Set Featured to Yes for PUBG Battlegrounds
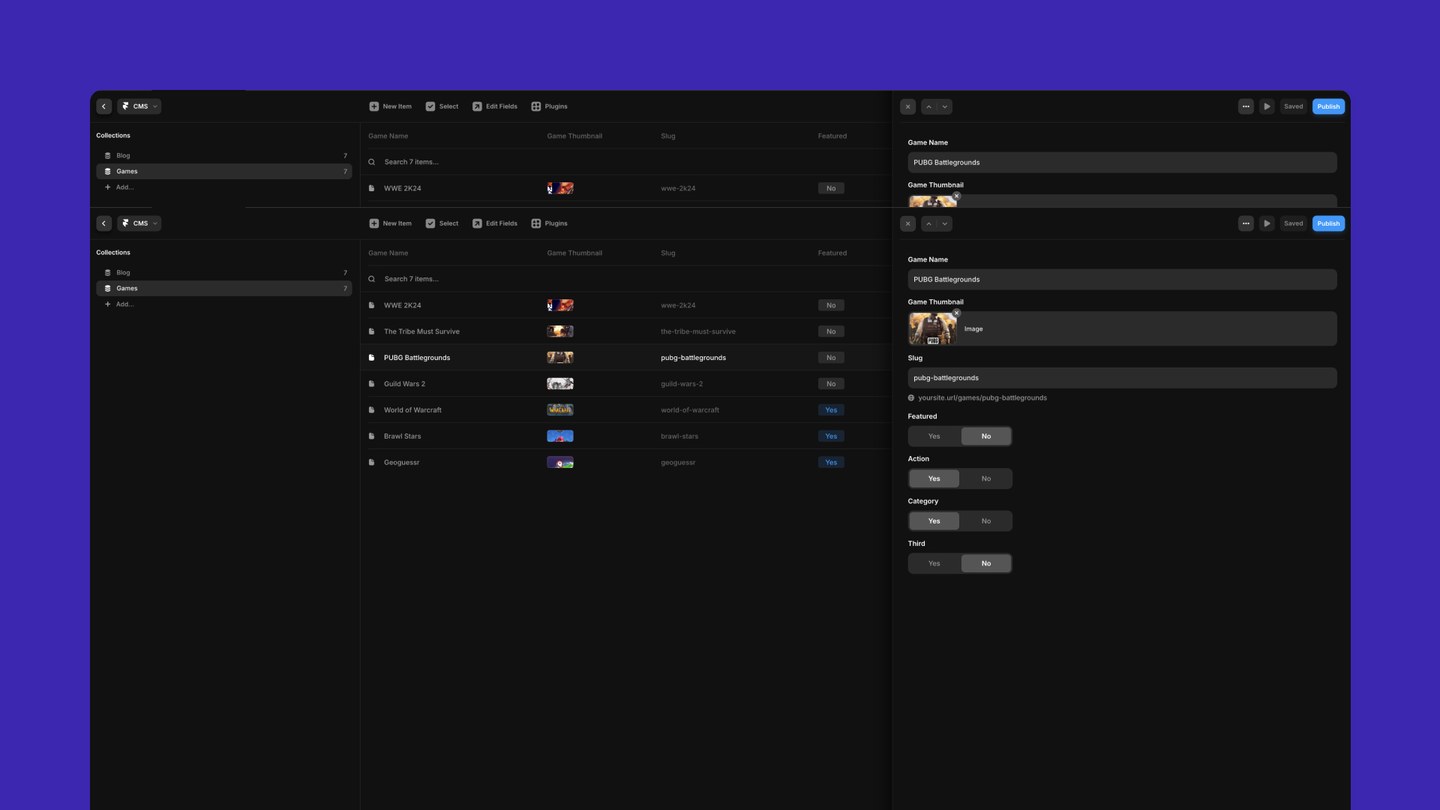 pyautogui.click(x=934, y=435)
